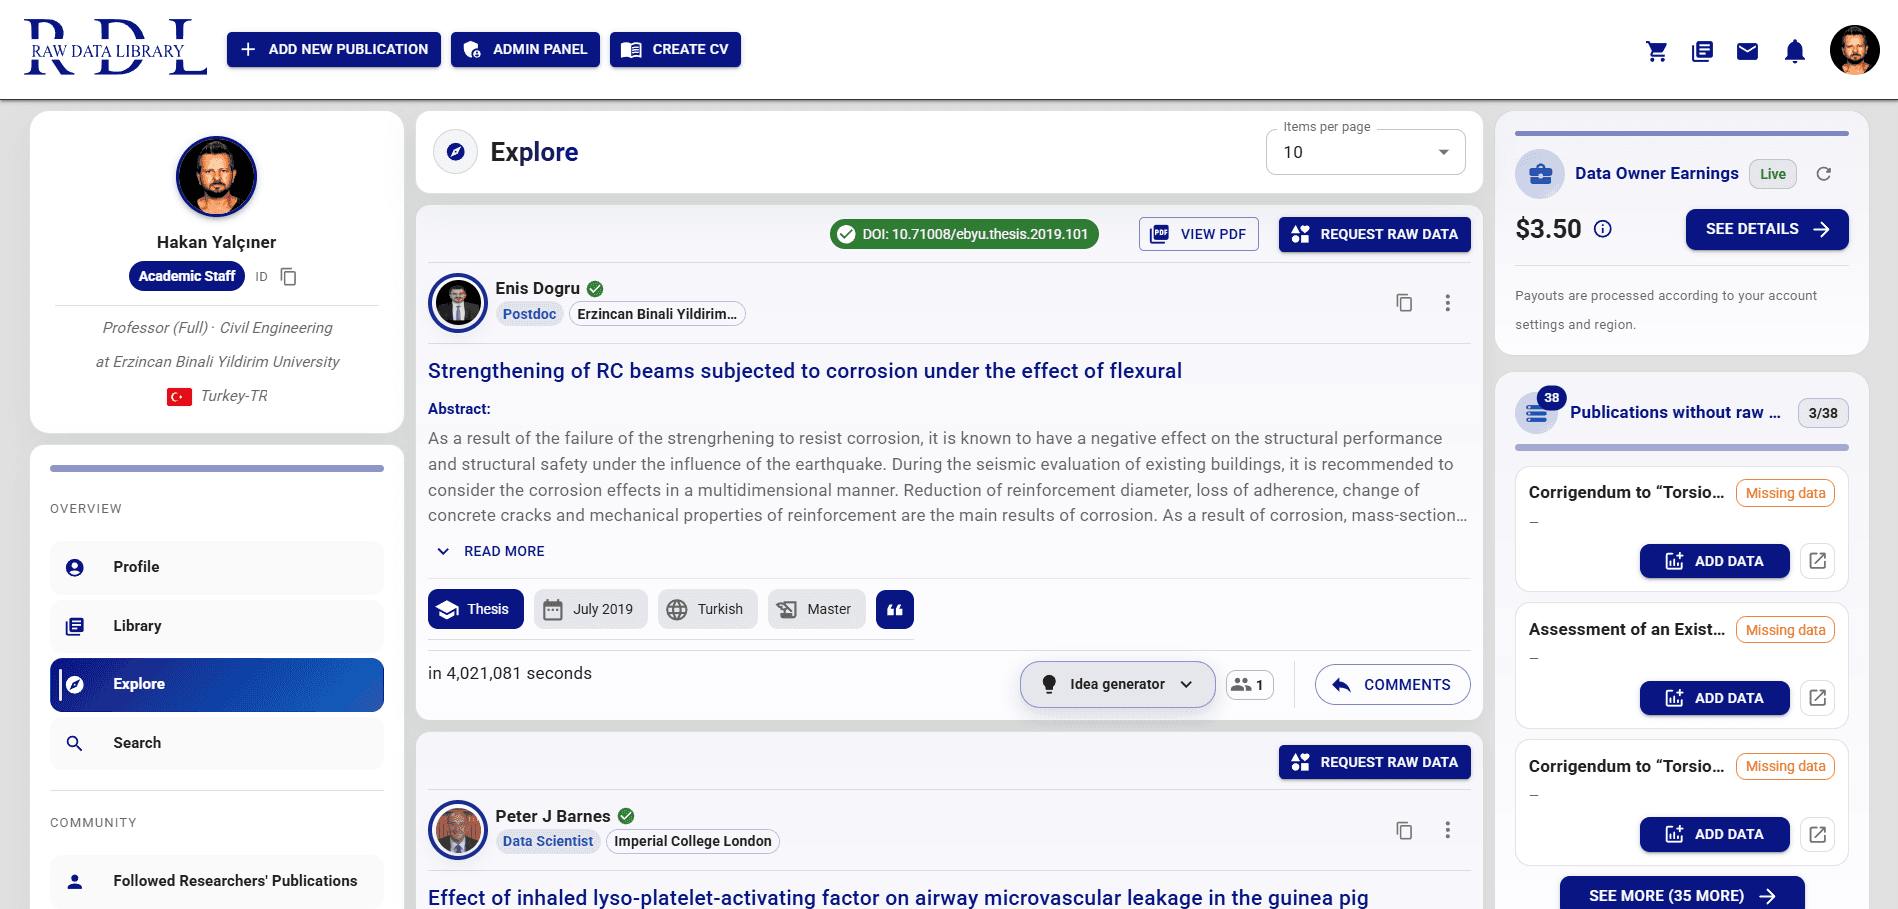Add data to last Corrigendum entry

[1714, 834]
